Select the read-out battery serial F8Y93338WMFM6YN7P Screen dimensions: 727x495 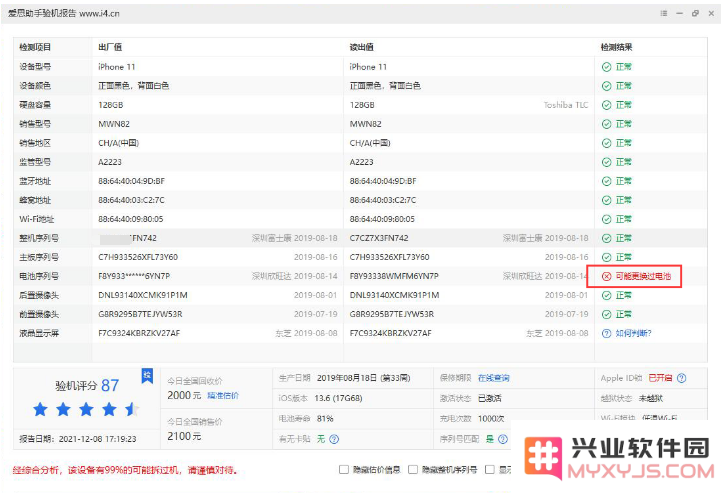(x=394, y=276)
